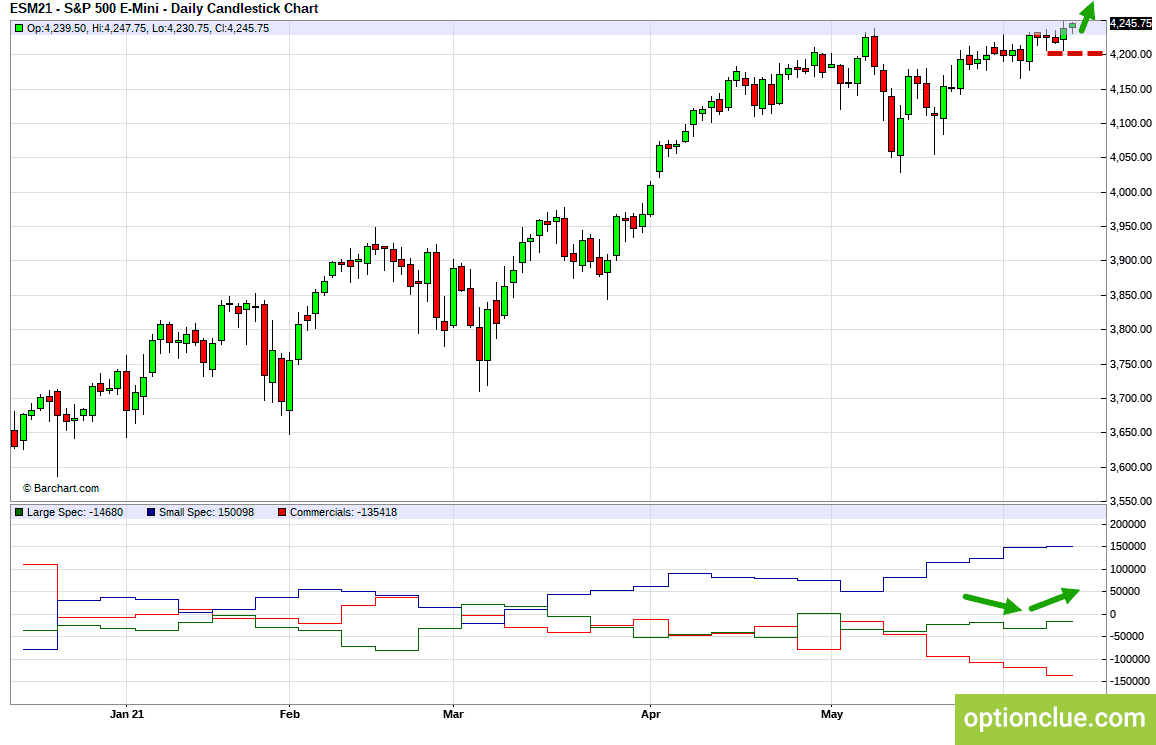Click the 'Commercials: -135418' legend label
The image size is (1156, 745).
tap(344, 512)
